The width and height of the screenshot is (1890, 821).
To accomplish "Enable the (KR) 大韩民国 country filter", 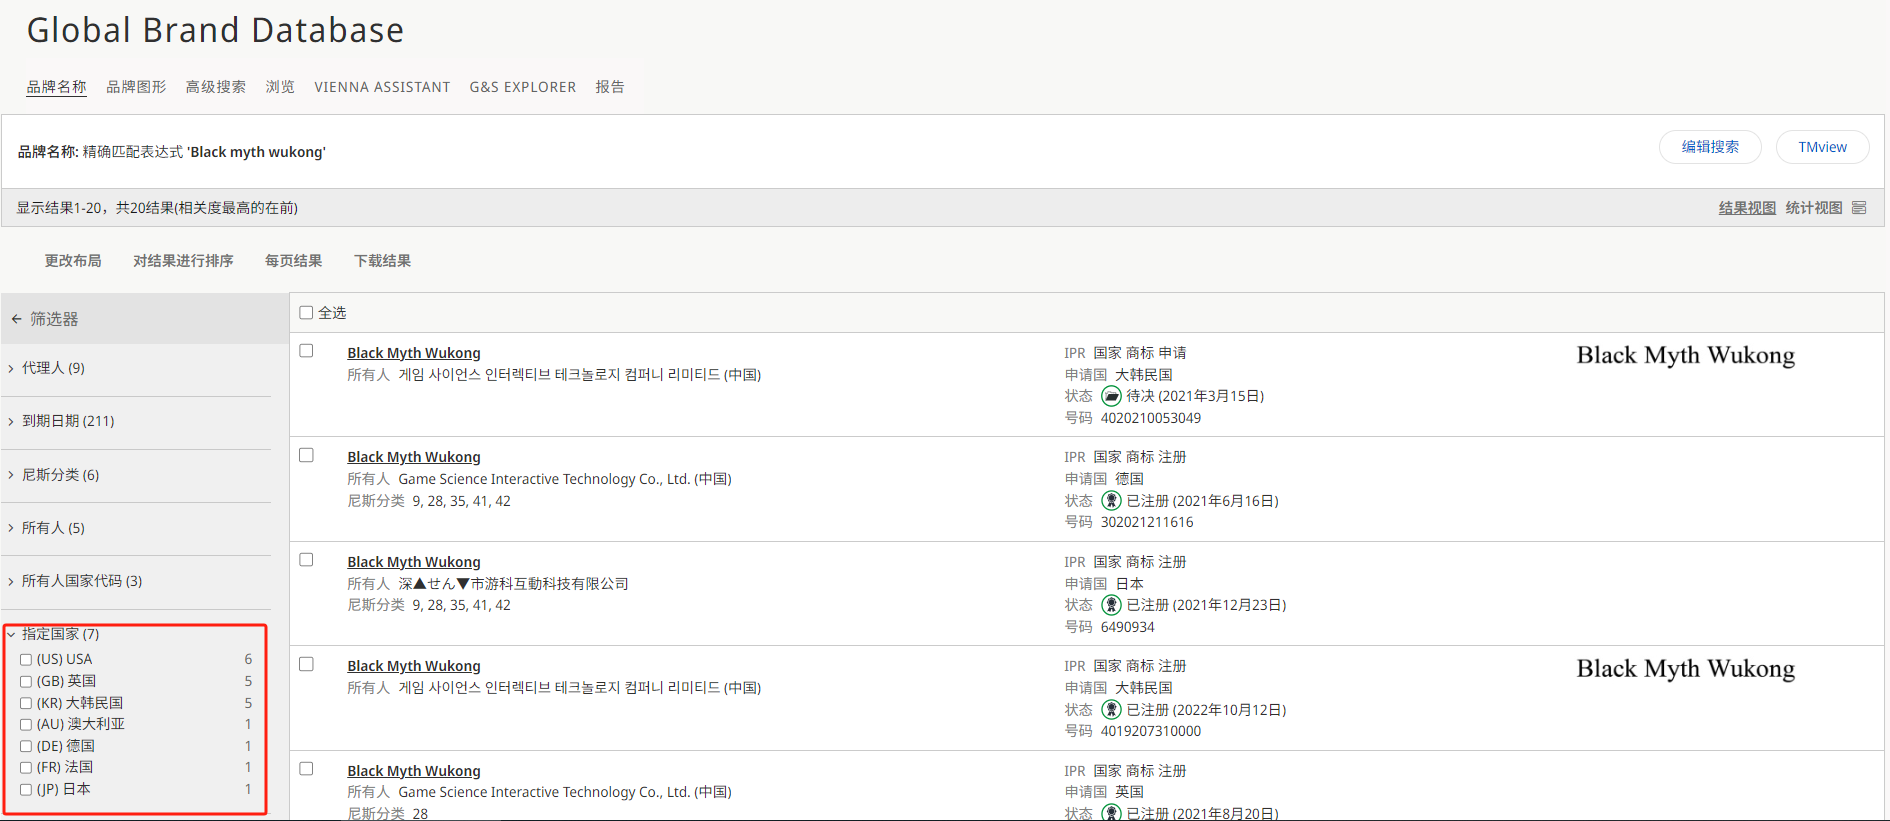I will click(x=26, y=704).
